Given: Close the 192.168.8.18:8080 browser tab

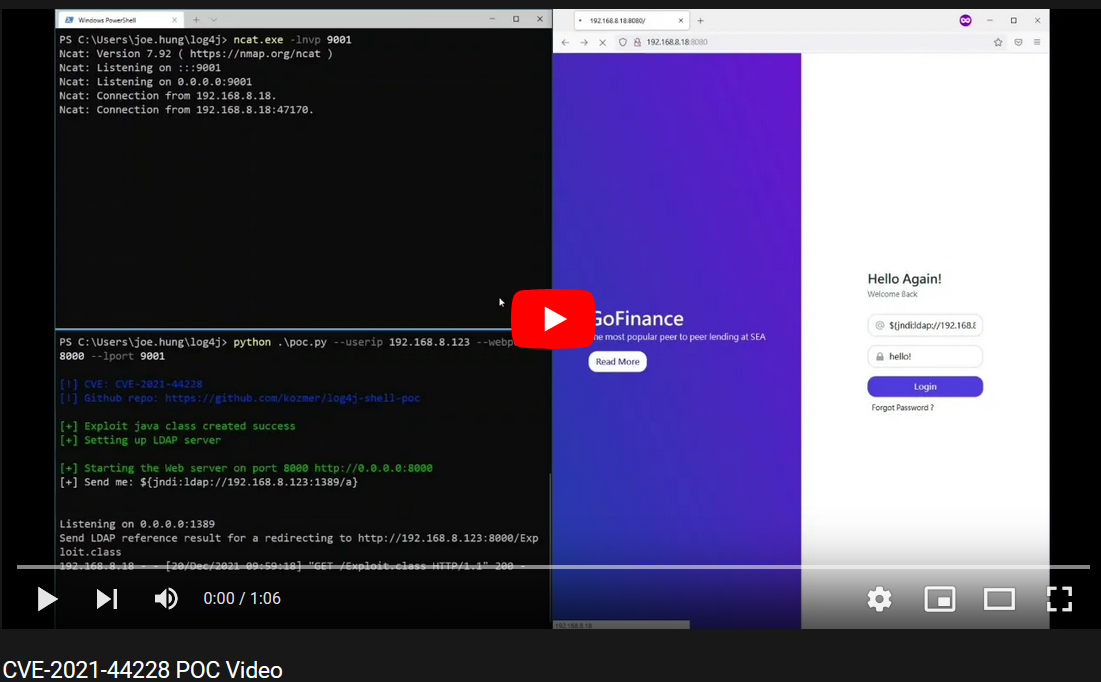Looking at the screenshot, I should point(680,20).
